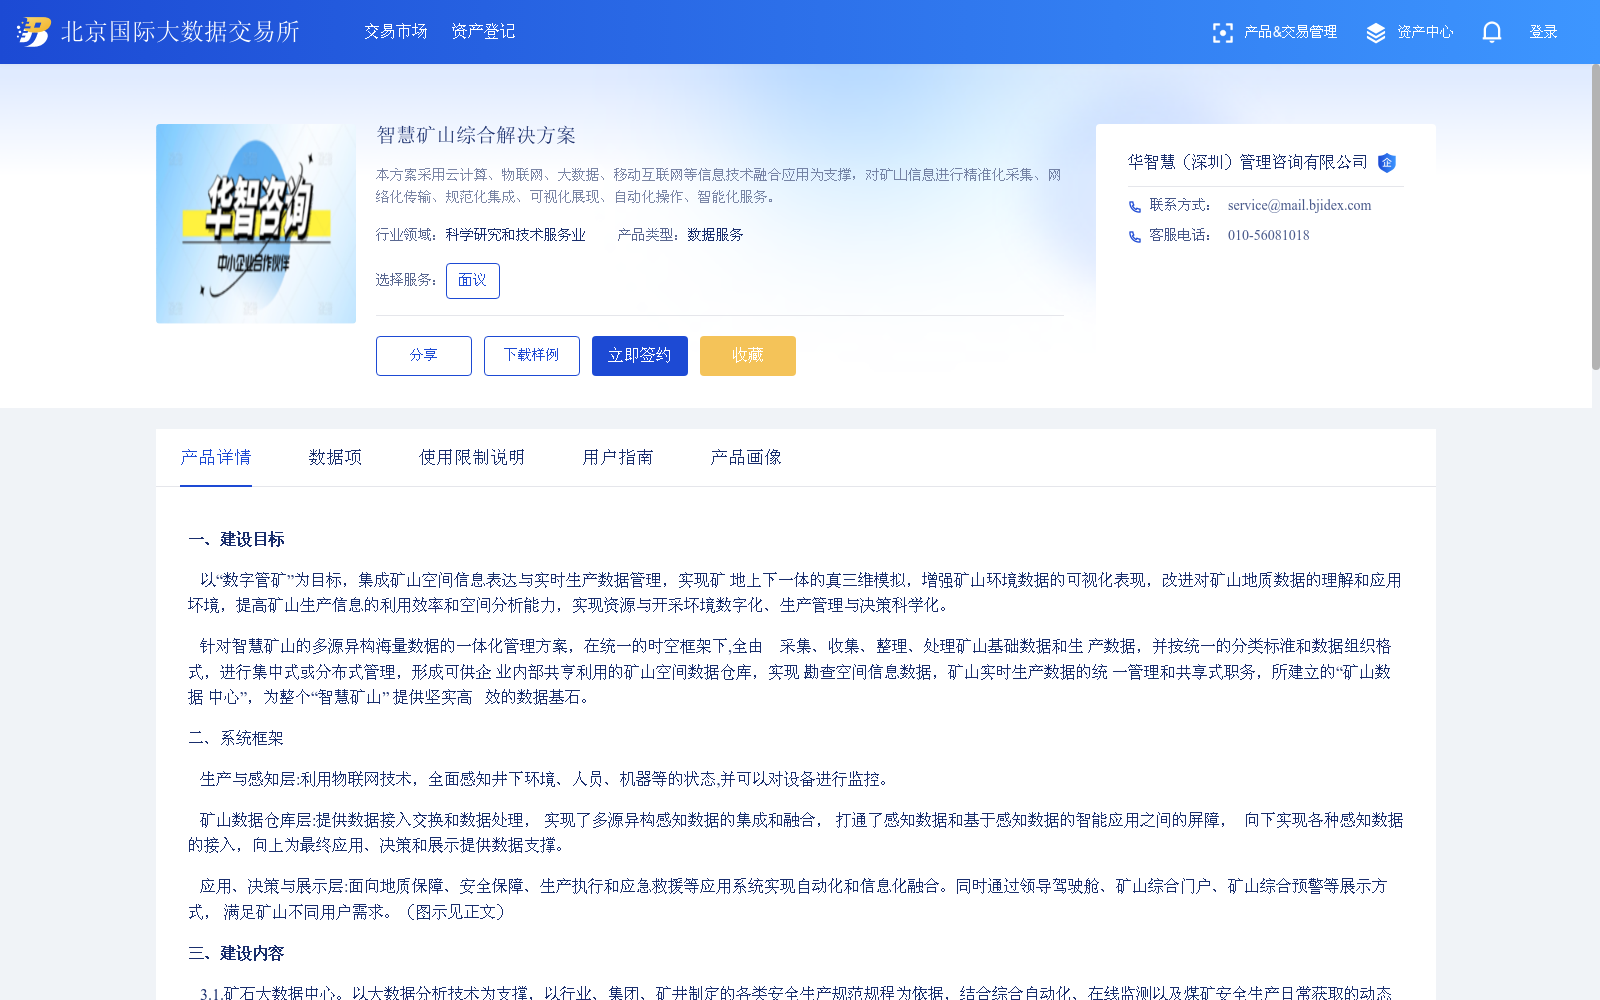
Task: Click the 一、建设目标 heading
Action: (236, 540)
